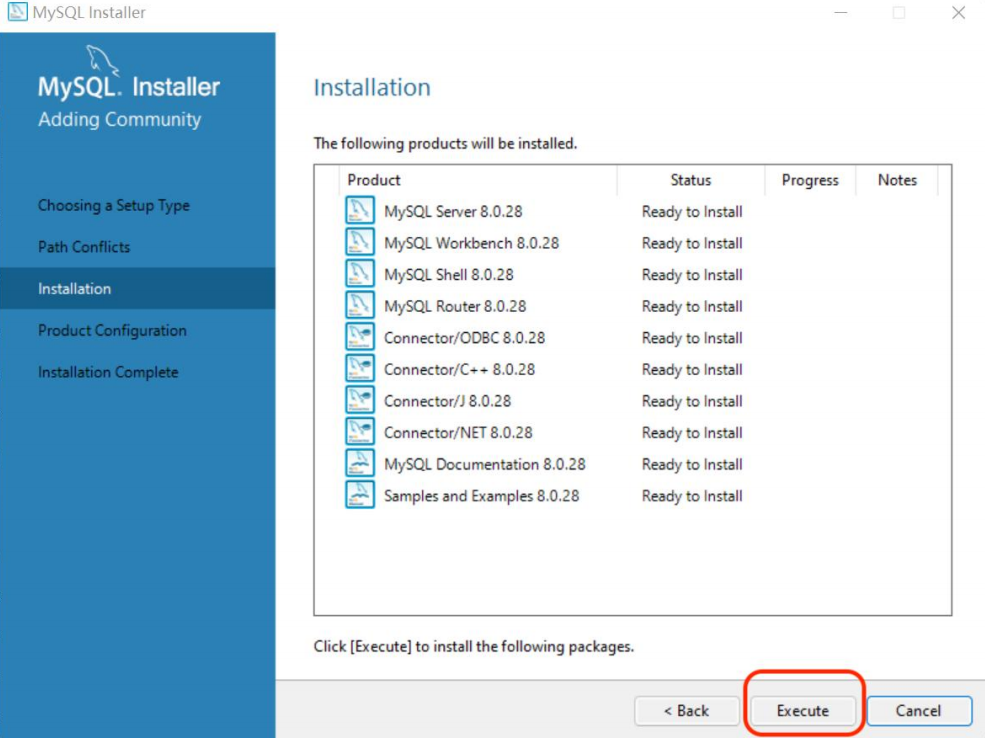Open the Path Conflicts step

click(x=84, y=247)
